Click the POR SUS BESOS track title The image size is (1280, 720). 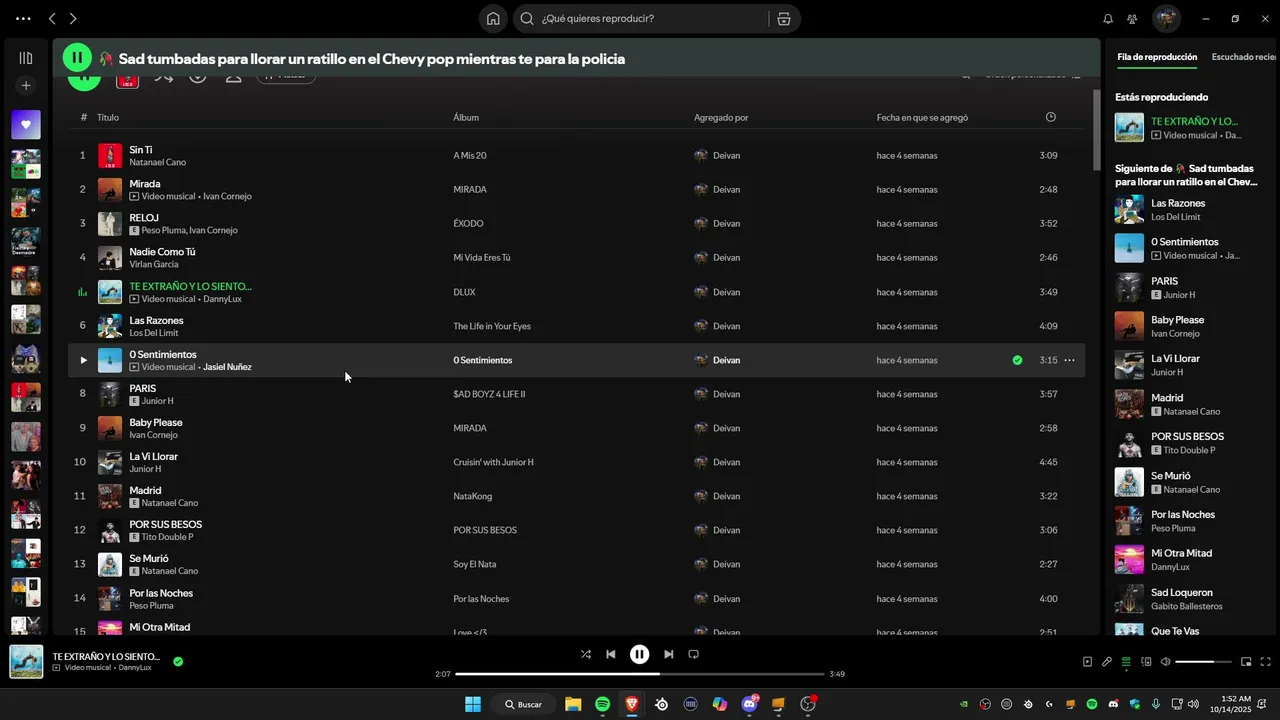click(x=165, y=524)
